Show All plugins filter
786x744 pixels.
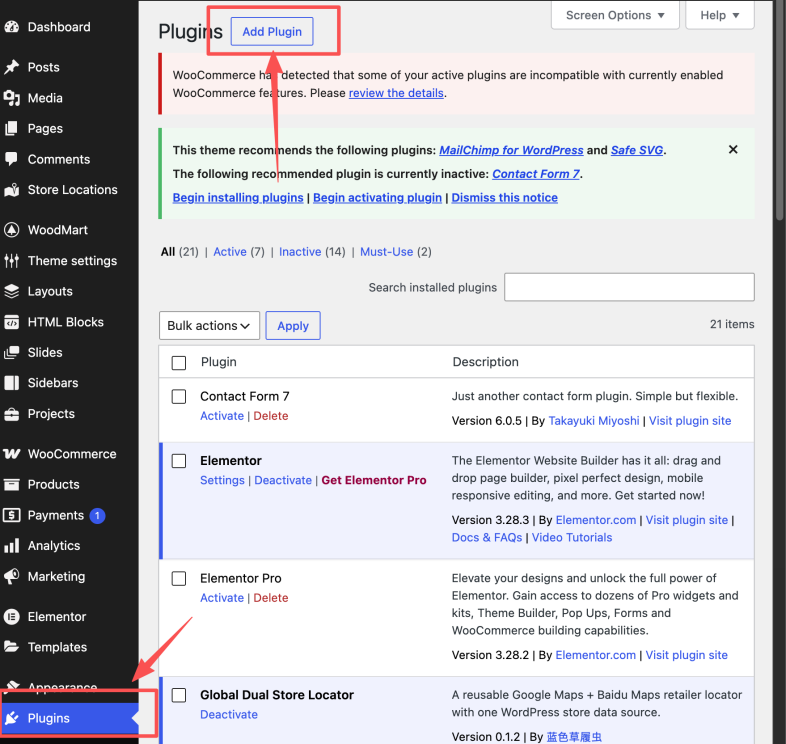point(168,252)
